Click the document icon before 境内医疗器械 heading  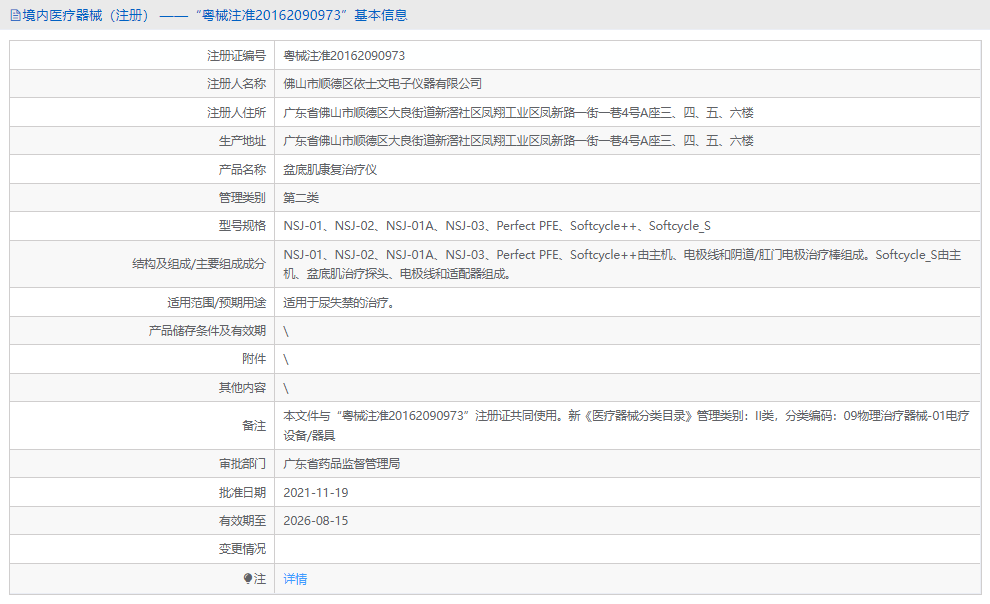(x=15, y=15)
